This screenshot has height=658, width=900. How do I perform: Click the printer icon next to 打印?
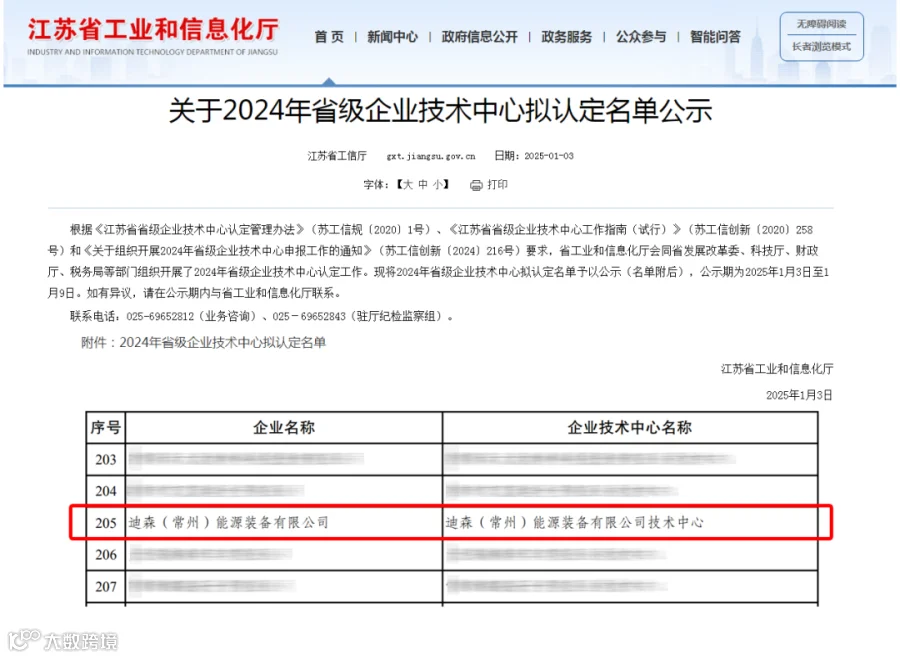[476, 185]
